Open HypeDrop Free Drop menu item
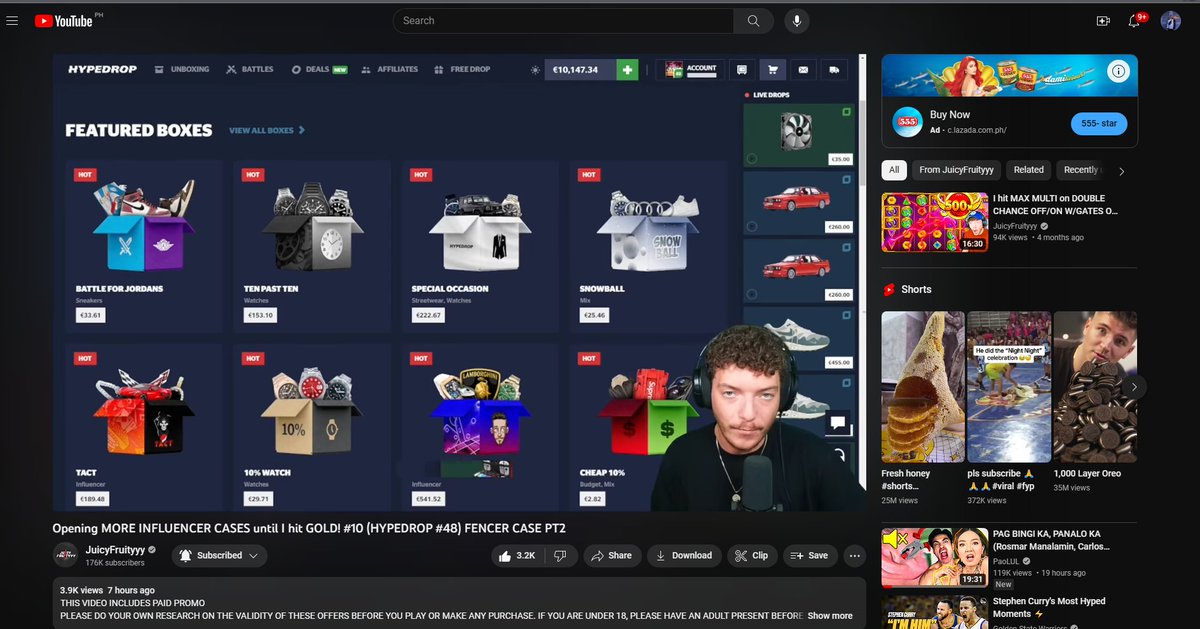The width and height of the screenshot is (1200, 629). tap(463, 70)
